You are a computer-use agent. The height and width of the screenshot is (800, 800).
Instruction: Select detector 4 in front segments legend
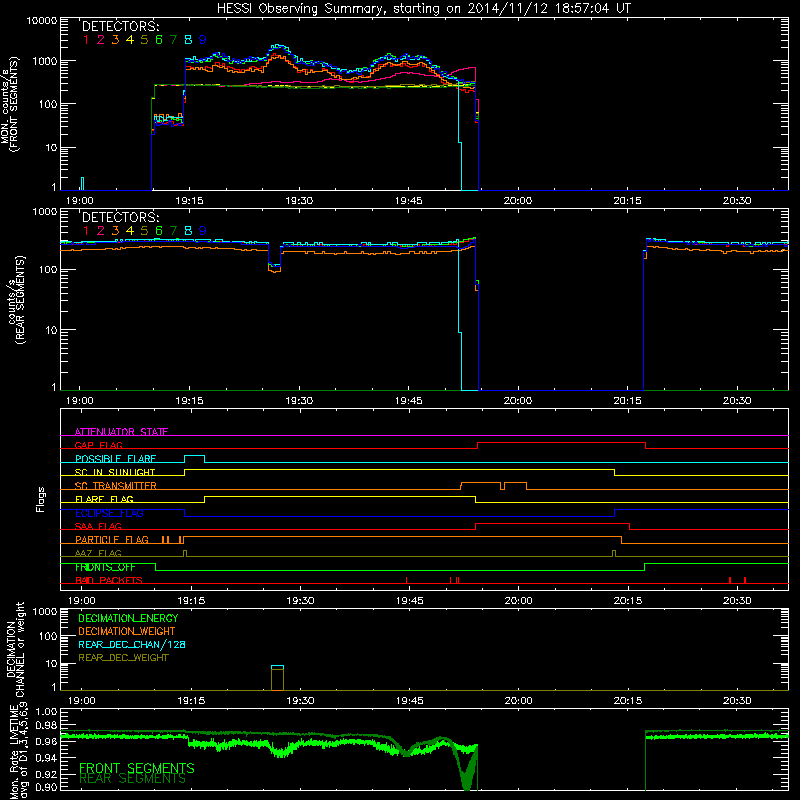[x=130, y=40]
